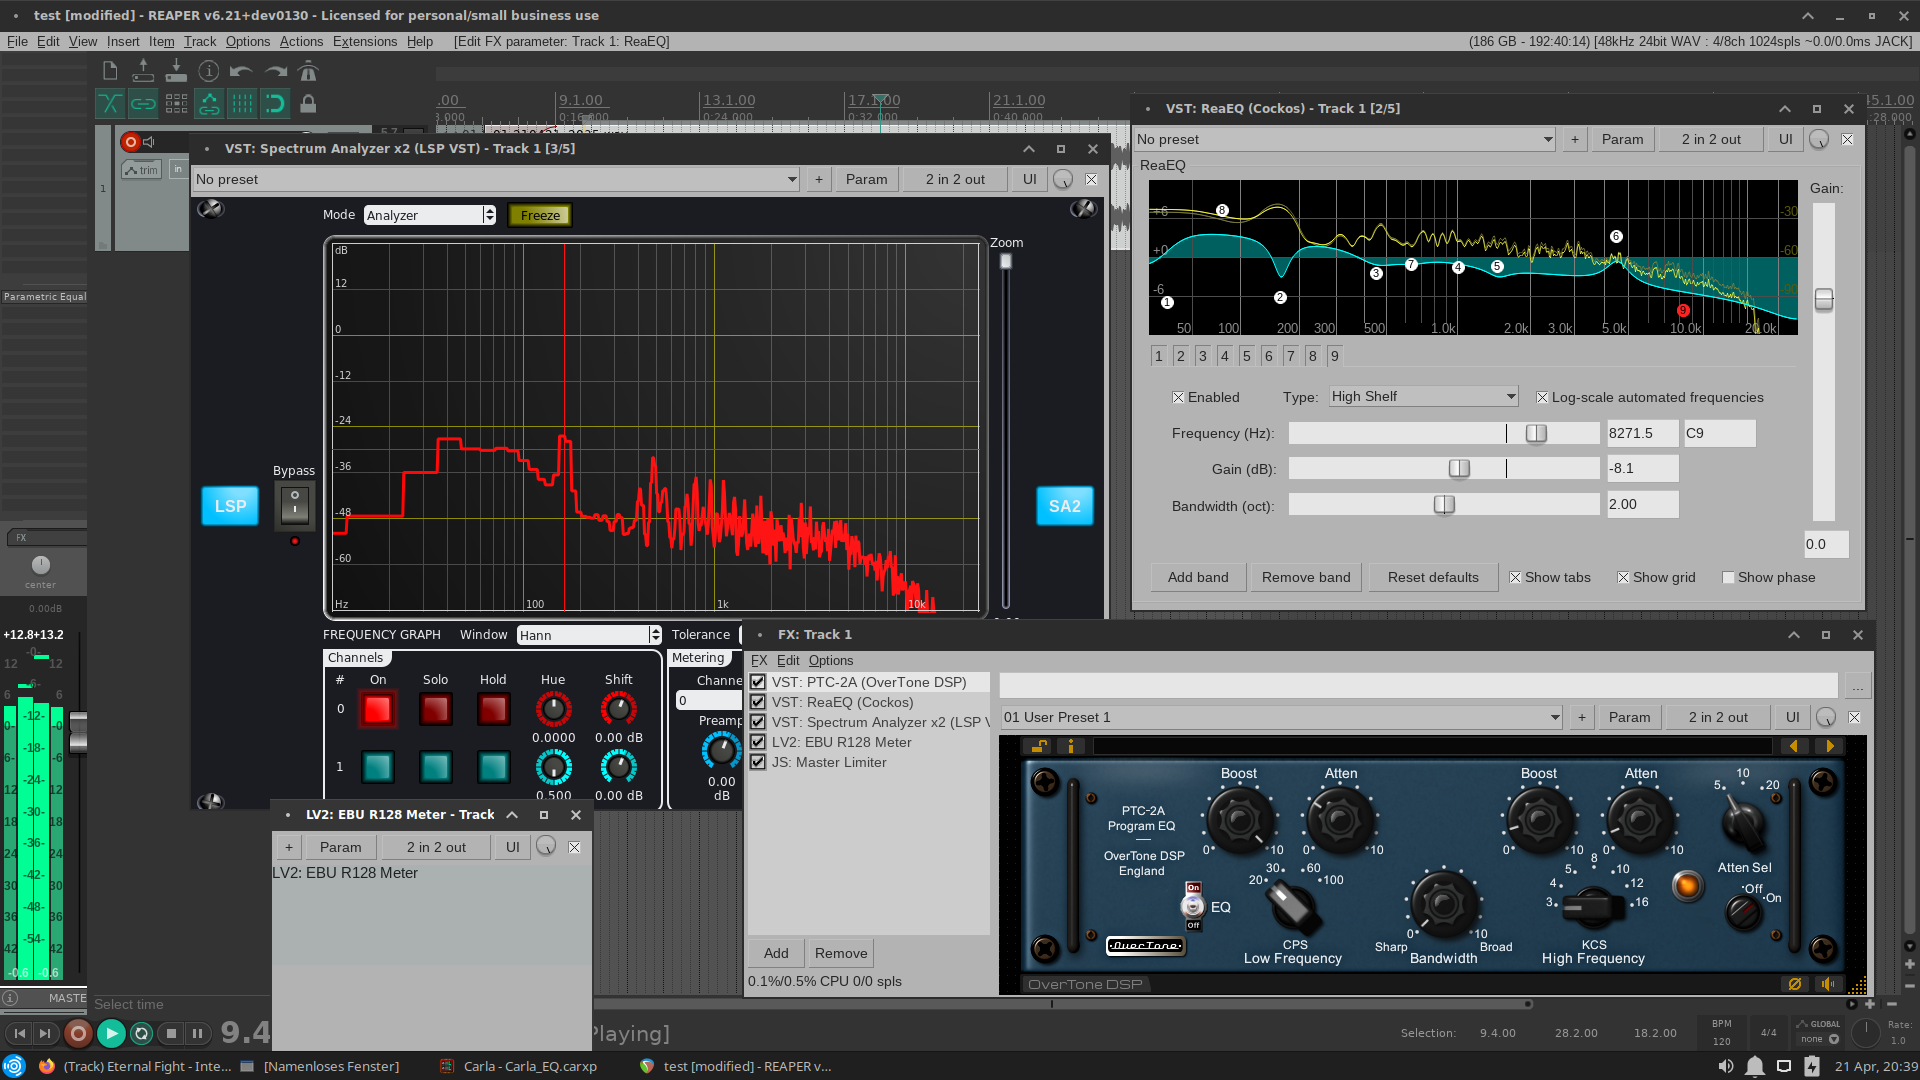
Task: Click the LSP logo in Spectrum Analyzer
Action: pos(230,506)
